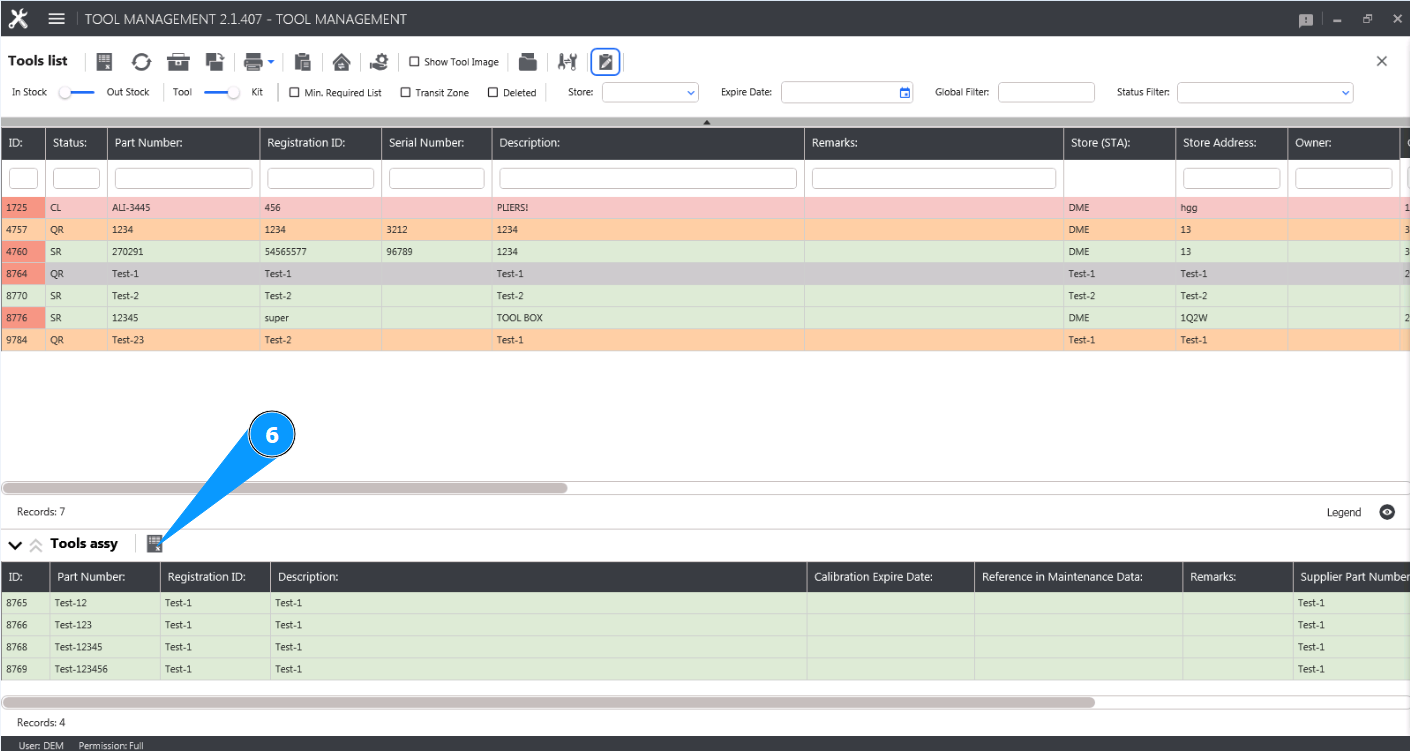This screenshot has height=752, width=1410.
Task: Export the Tools list to Excel
Action: click(104, 62)
